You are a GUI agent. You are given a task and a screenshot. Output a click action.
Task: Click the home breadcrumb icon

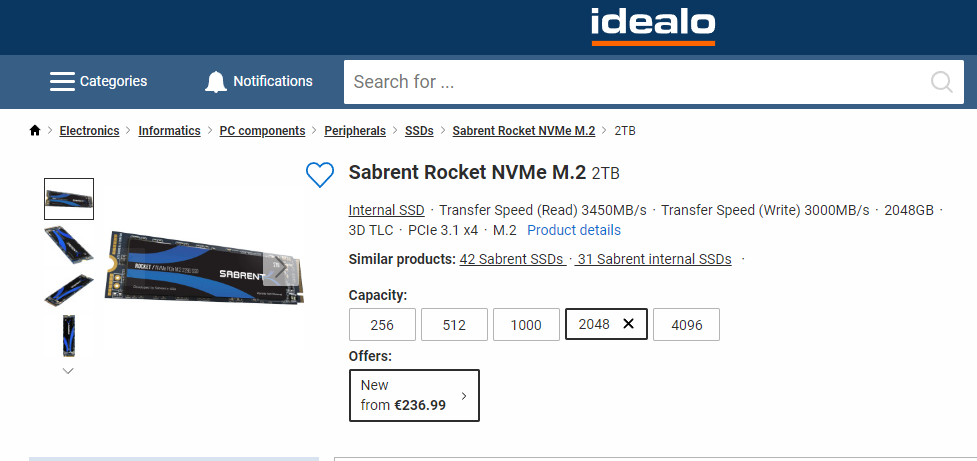[35, 131]
